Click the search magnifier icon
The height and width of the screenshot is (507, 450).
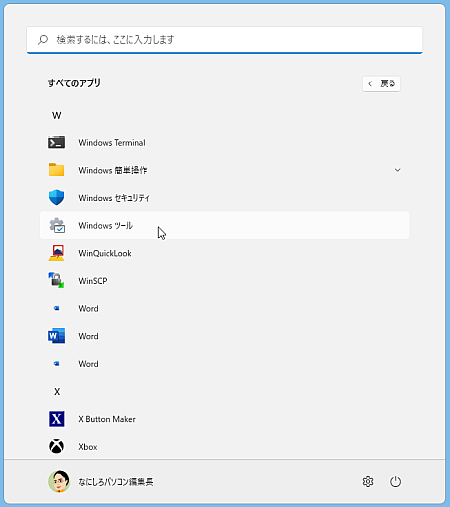[x=43, y=40]
